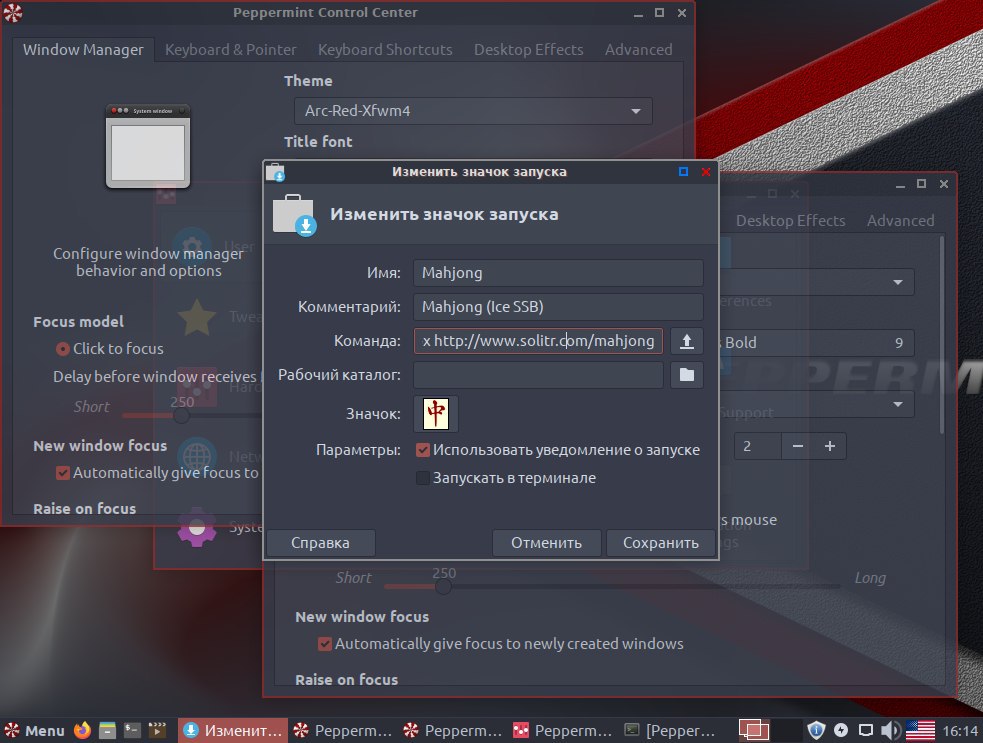The height and width of the screenshot is (743, 983).
Task: Expand the Arc-Red-Xfwm4 theme dropdown
Action: pos(473,111)
